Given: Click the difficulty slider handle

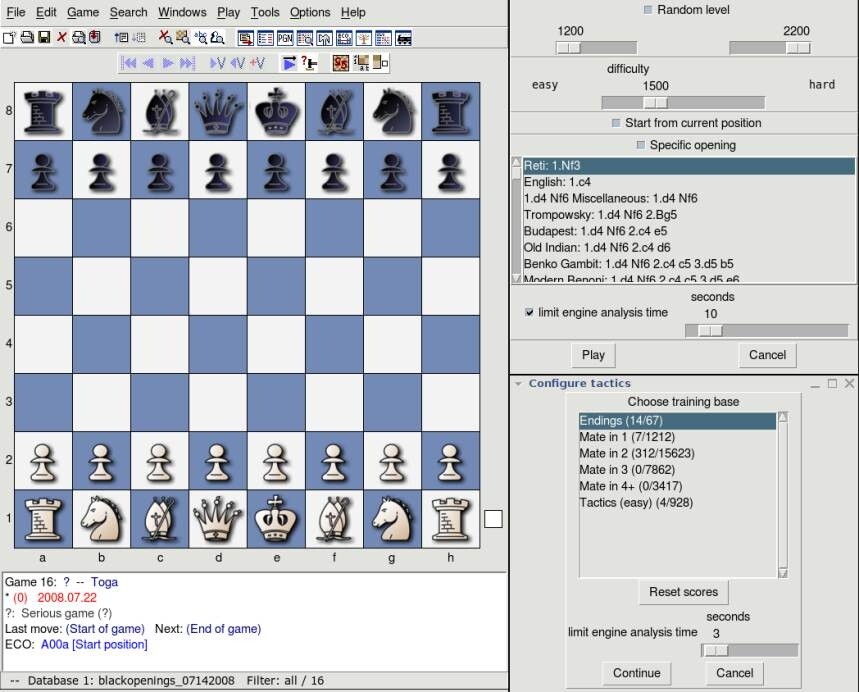Looking at the screenshot, I should [655, 103].
